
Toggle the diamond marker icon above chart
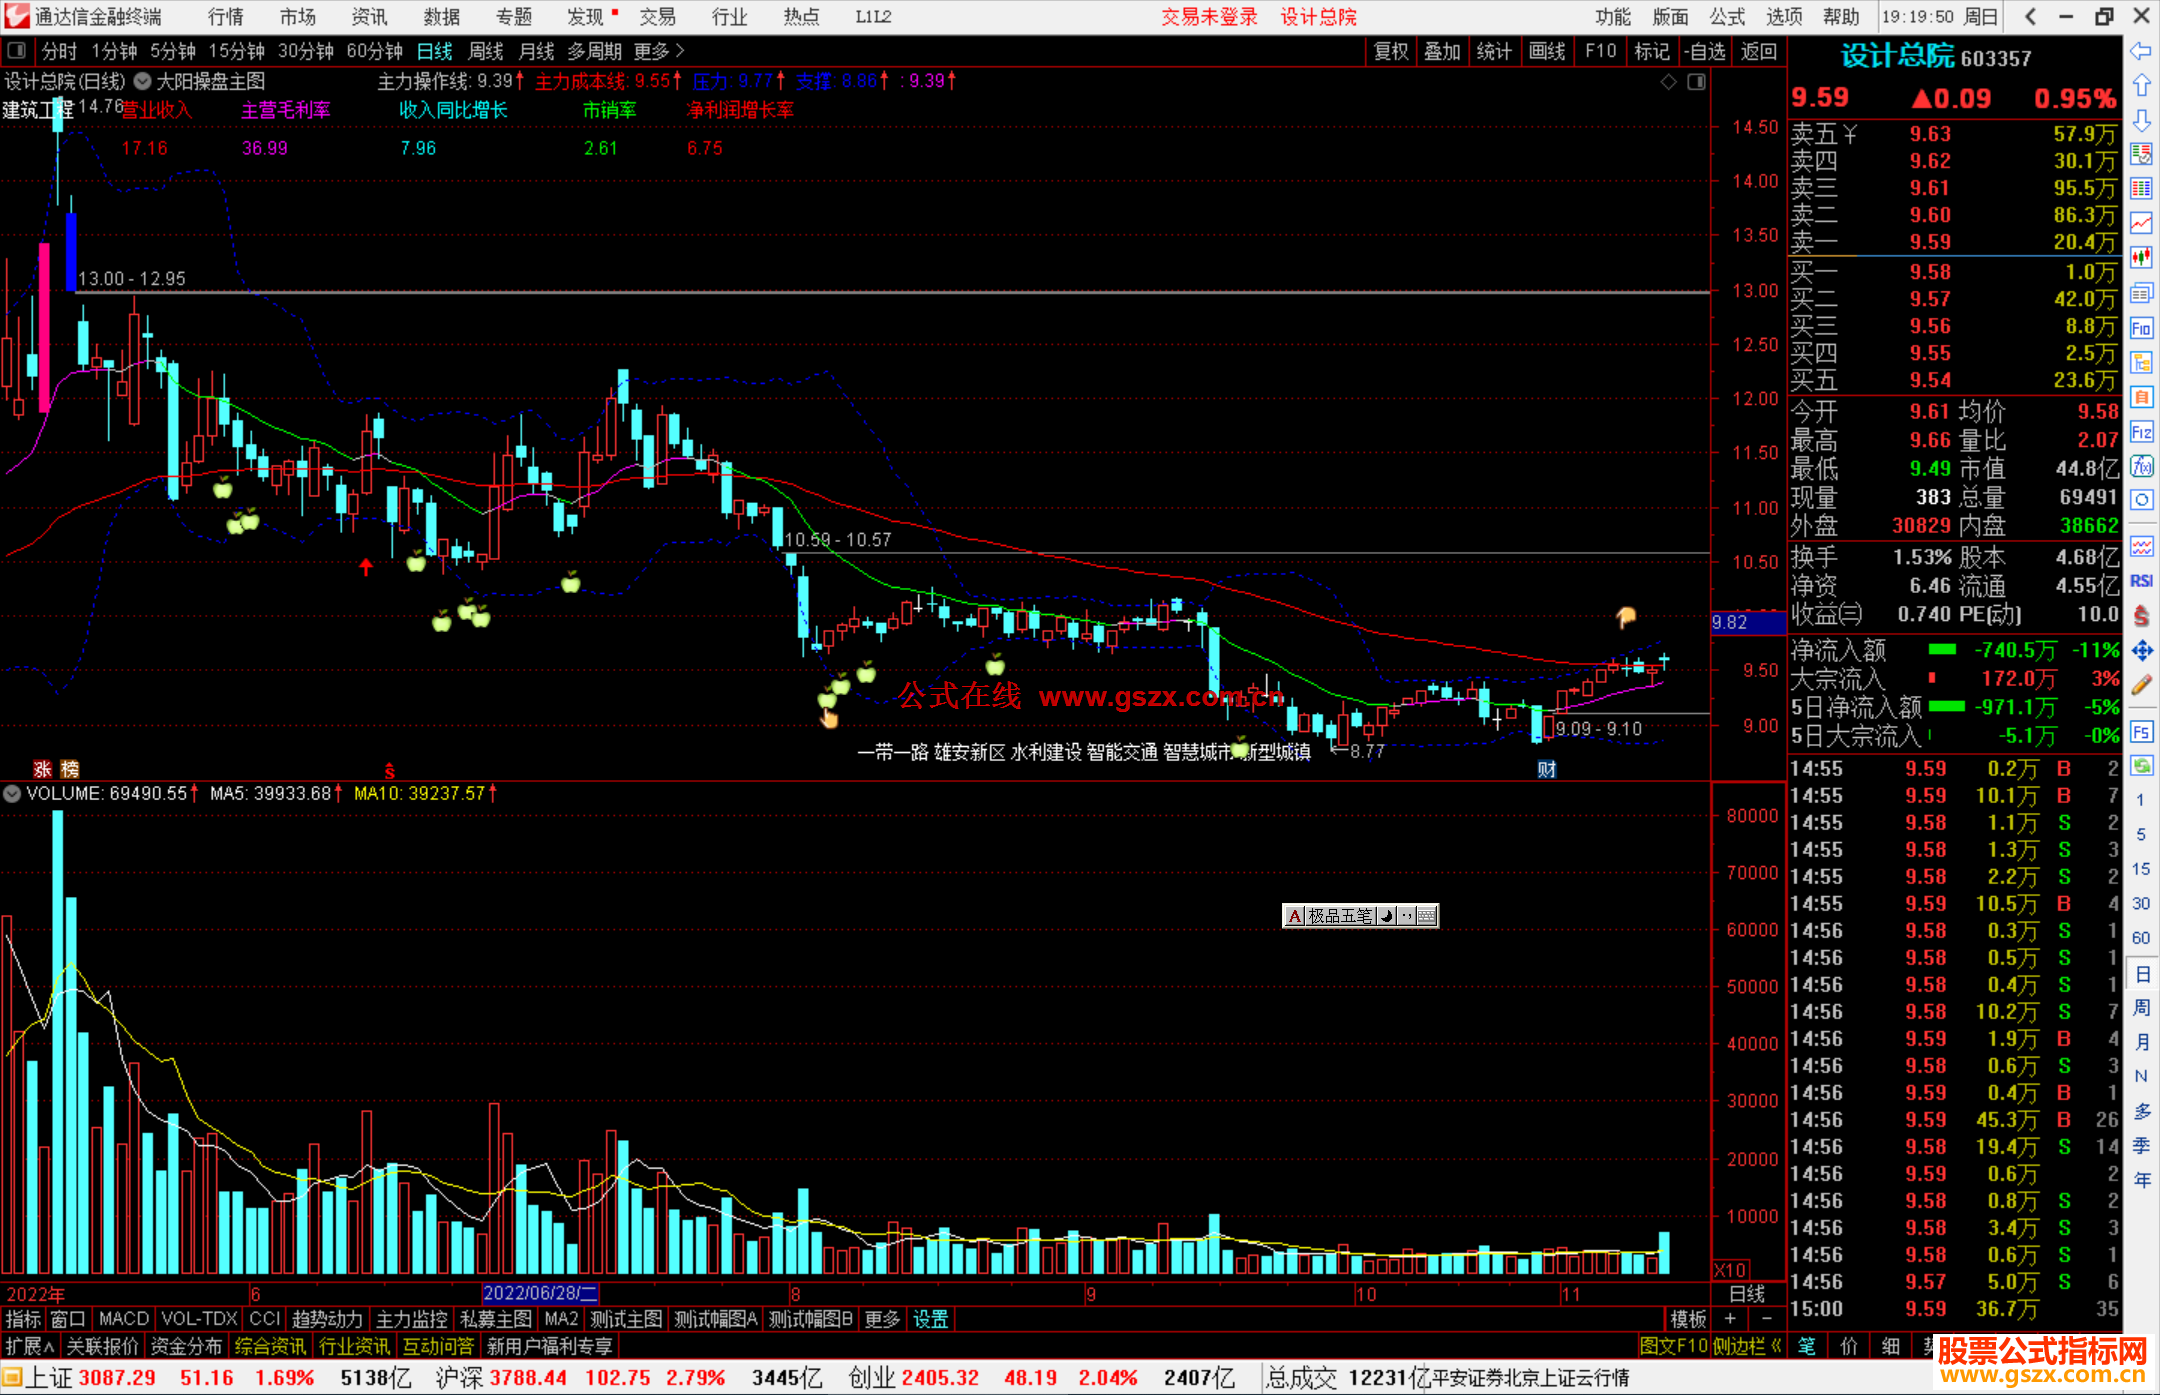(1668, 82)
